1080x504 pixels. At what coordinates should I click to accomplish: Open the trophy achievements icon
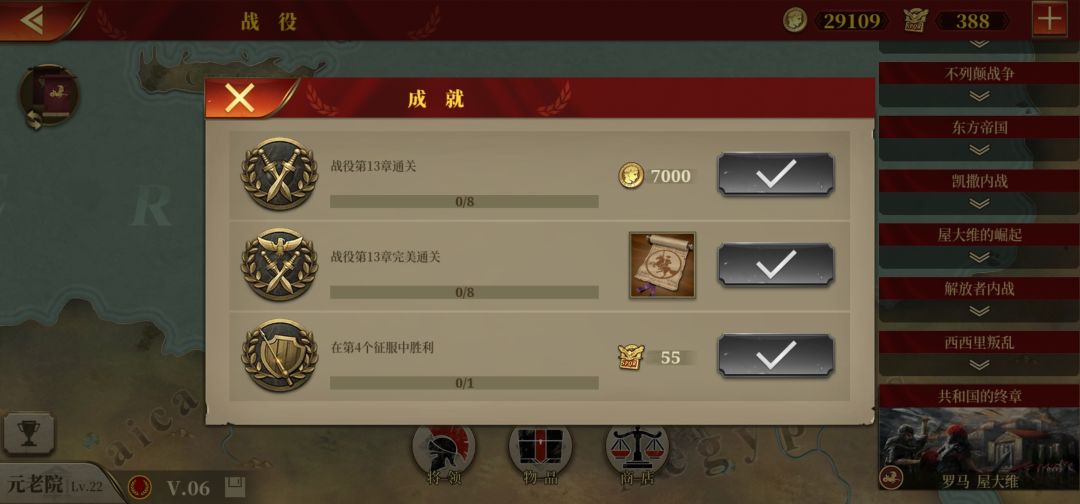tap(29, 434)
